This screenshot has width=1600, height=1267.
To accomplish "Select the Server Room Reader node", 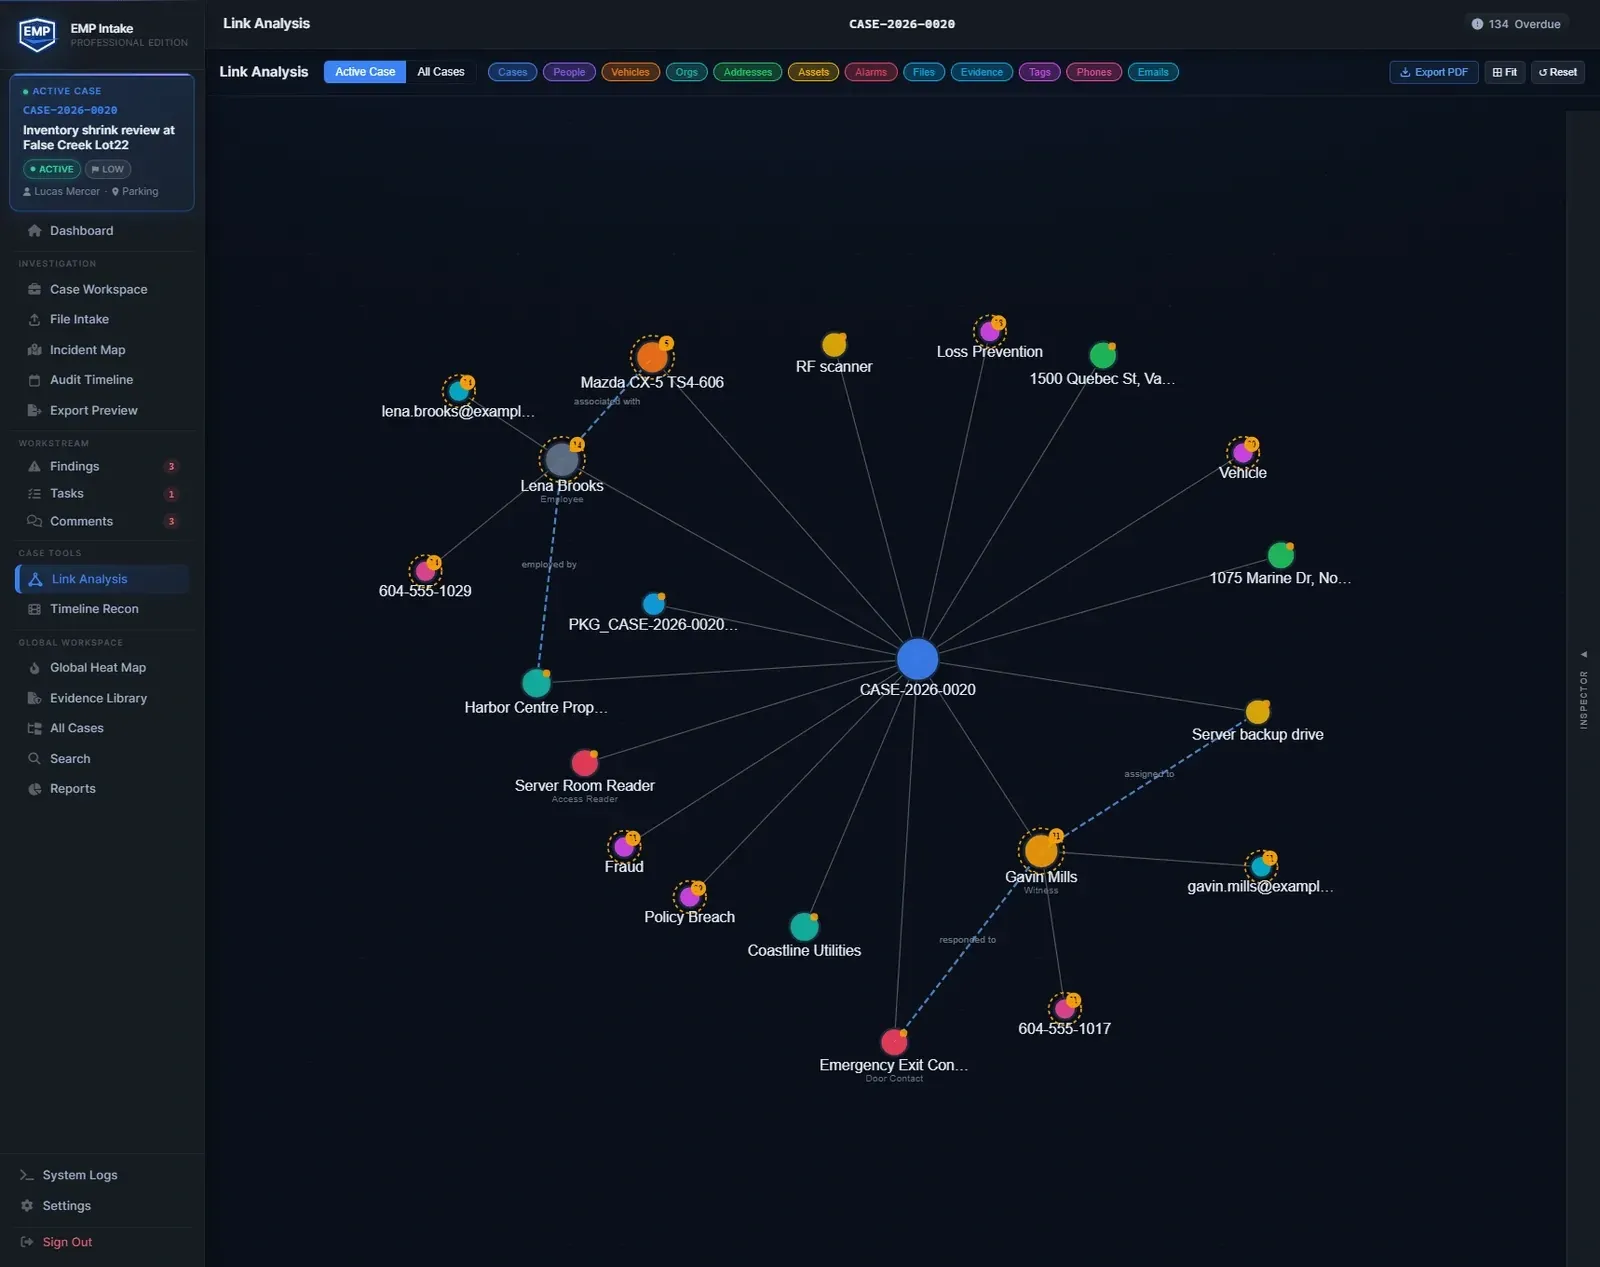I will tap(585, 762).
